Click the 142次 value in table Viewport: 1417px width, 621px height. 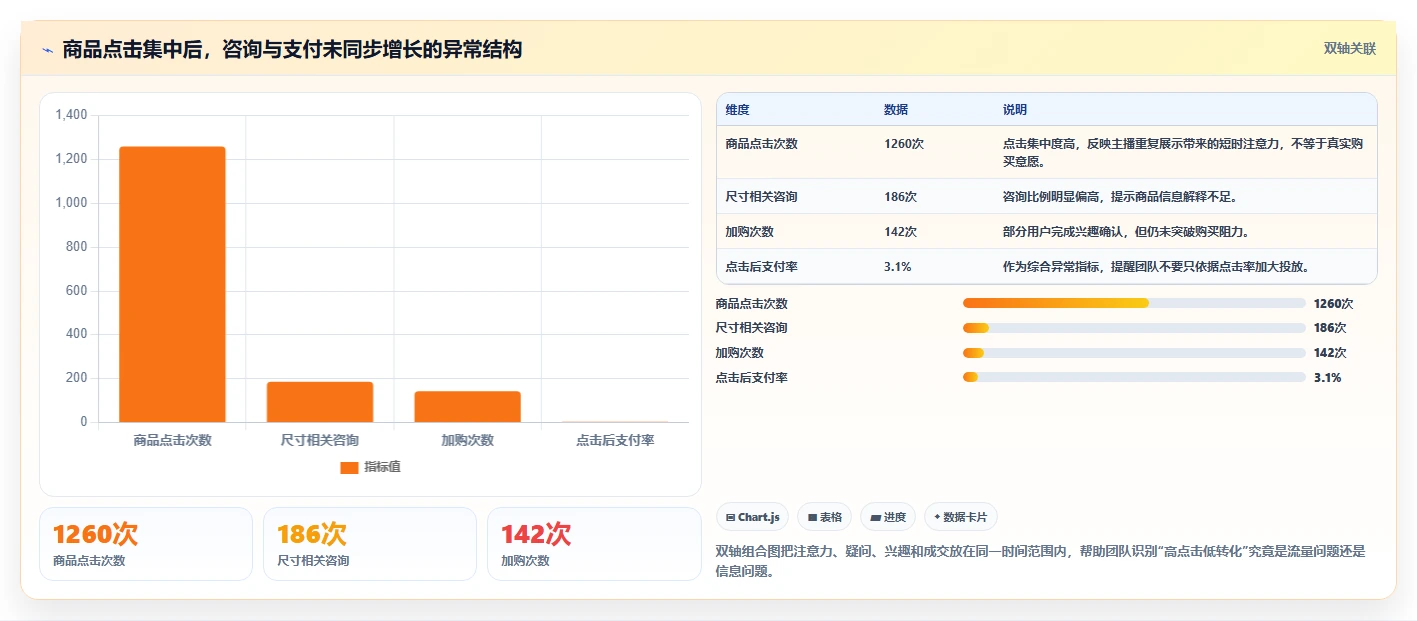[901, 232]
